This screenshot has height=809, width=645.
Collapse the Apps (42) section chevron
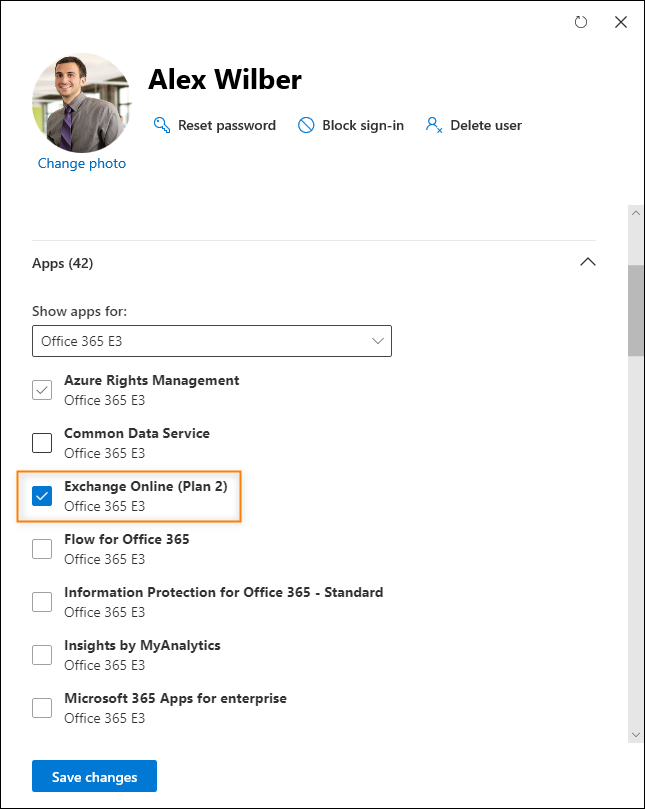point(588,262)
